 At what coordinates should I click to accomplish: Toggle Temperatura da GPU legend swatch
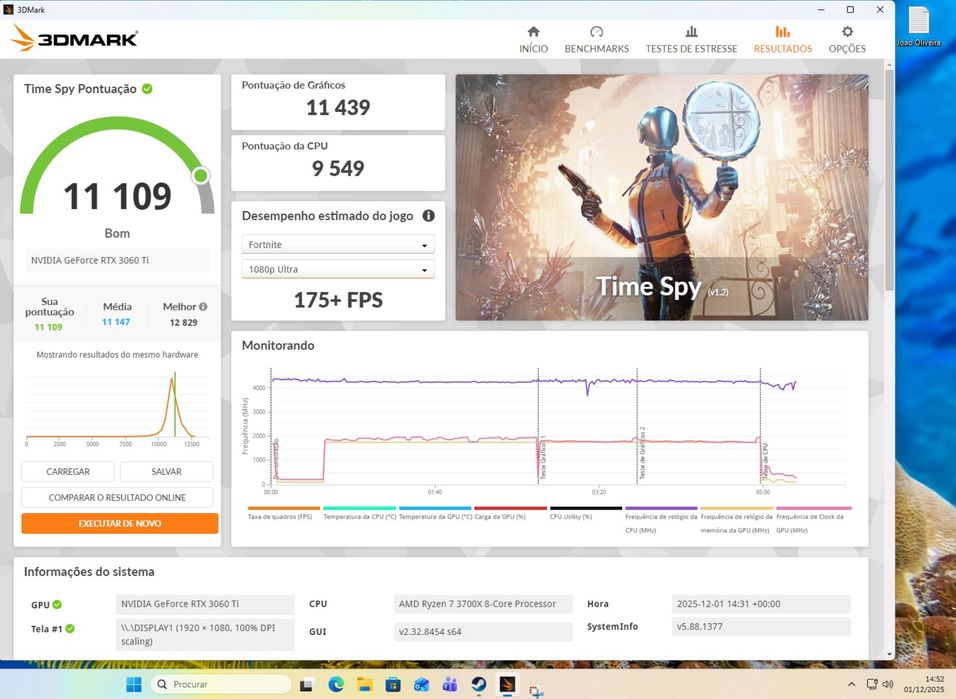435,508
